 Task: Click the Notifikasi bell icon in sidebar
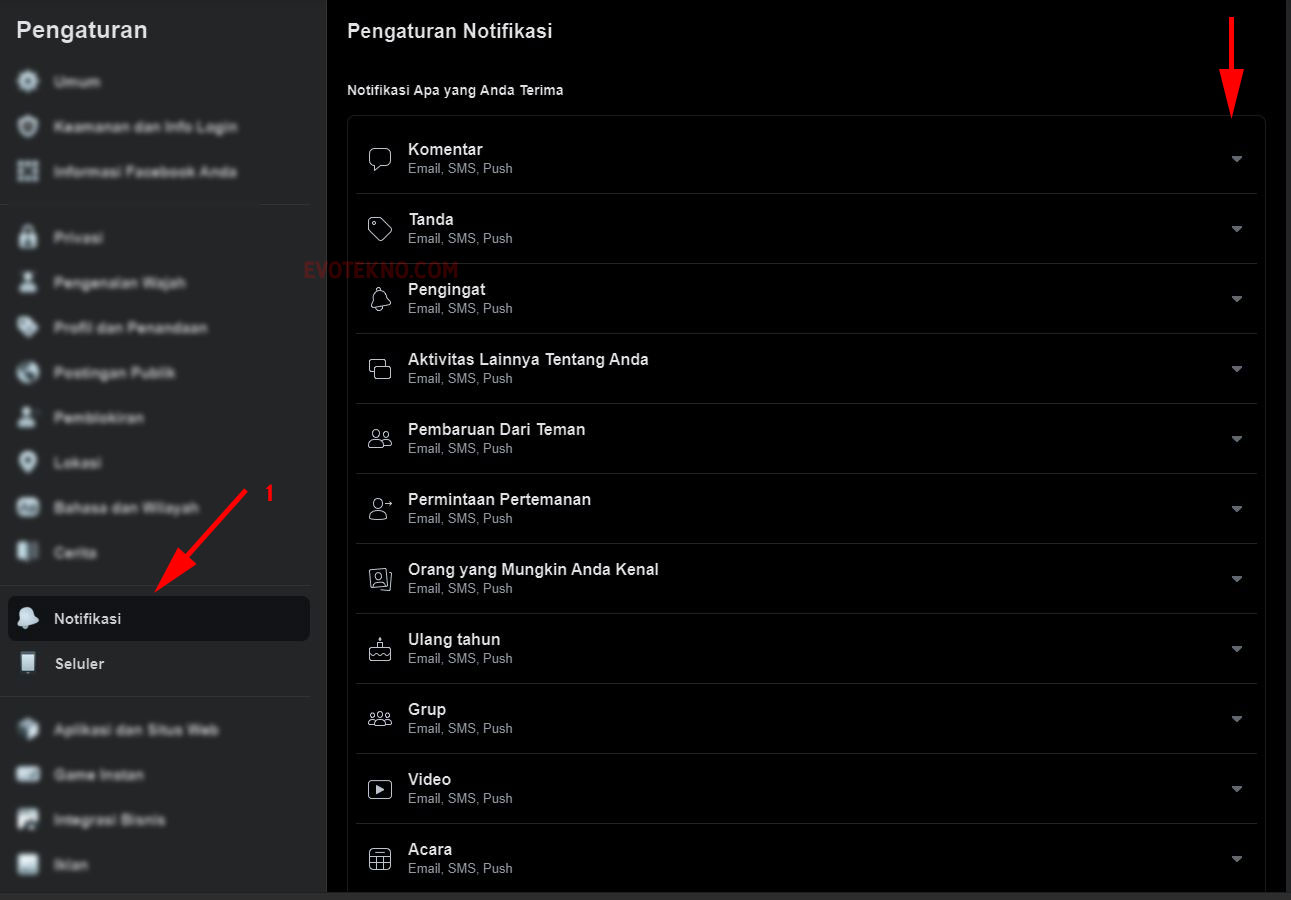coord(28,619)
